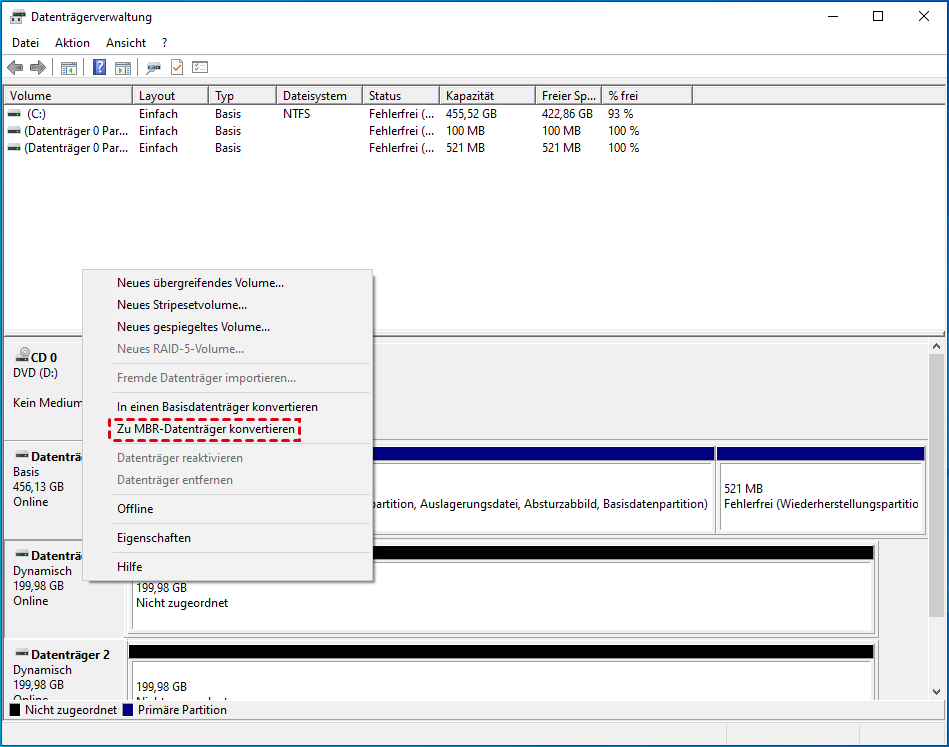Open Eigenschaften from the context menu
The height and width of the screenshot is (747, 949).
click(154, 538)
